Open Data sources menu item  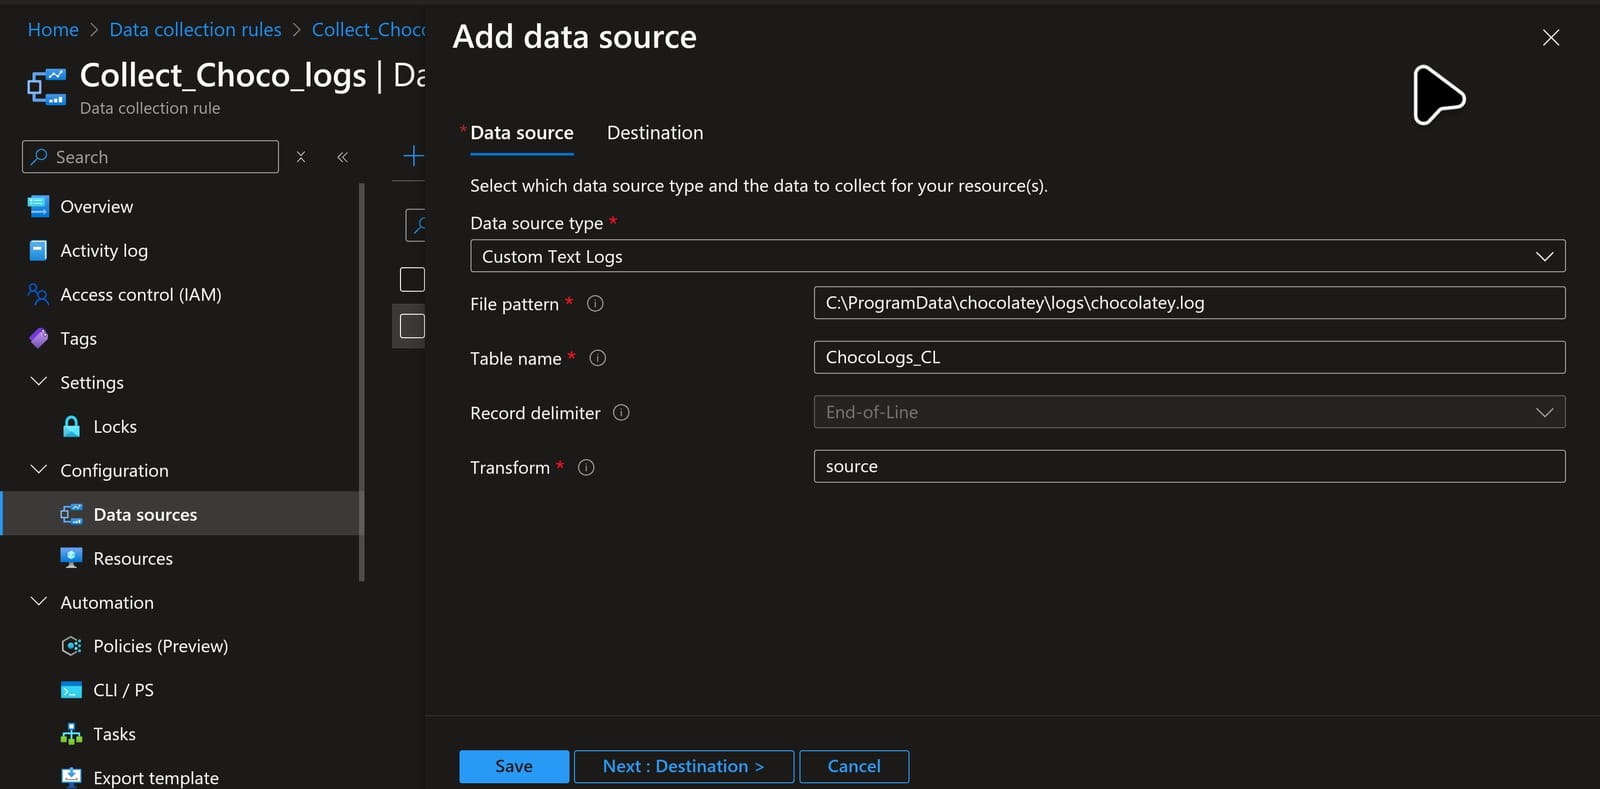click(180, 514)
